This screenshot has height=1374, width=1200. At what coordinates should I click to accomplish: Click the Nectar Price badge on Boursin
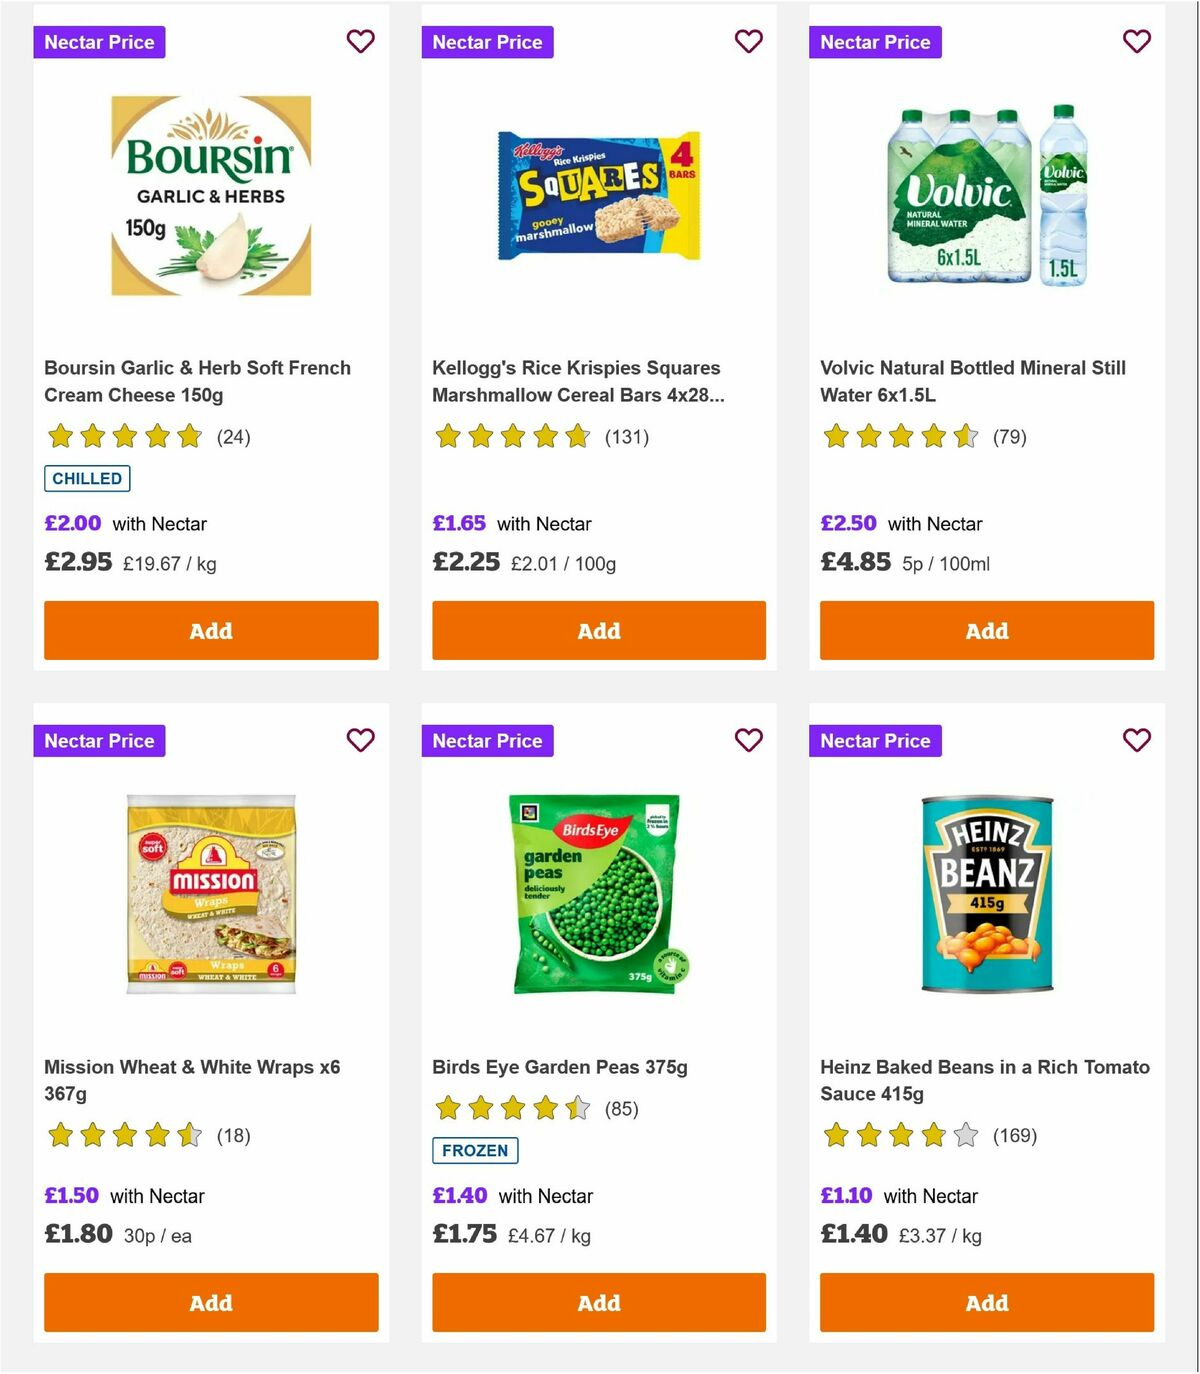point(99,42)
